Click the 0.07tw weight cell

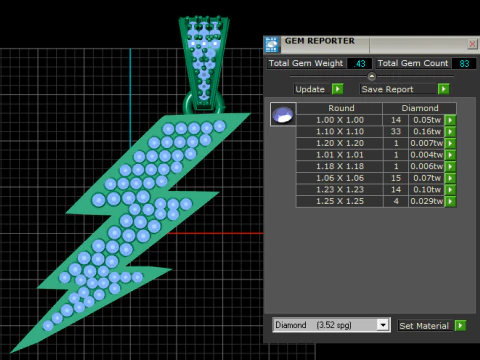point(427,178)
